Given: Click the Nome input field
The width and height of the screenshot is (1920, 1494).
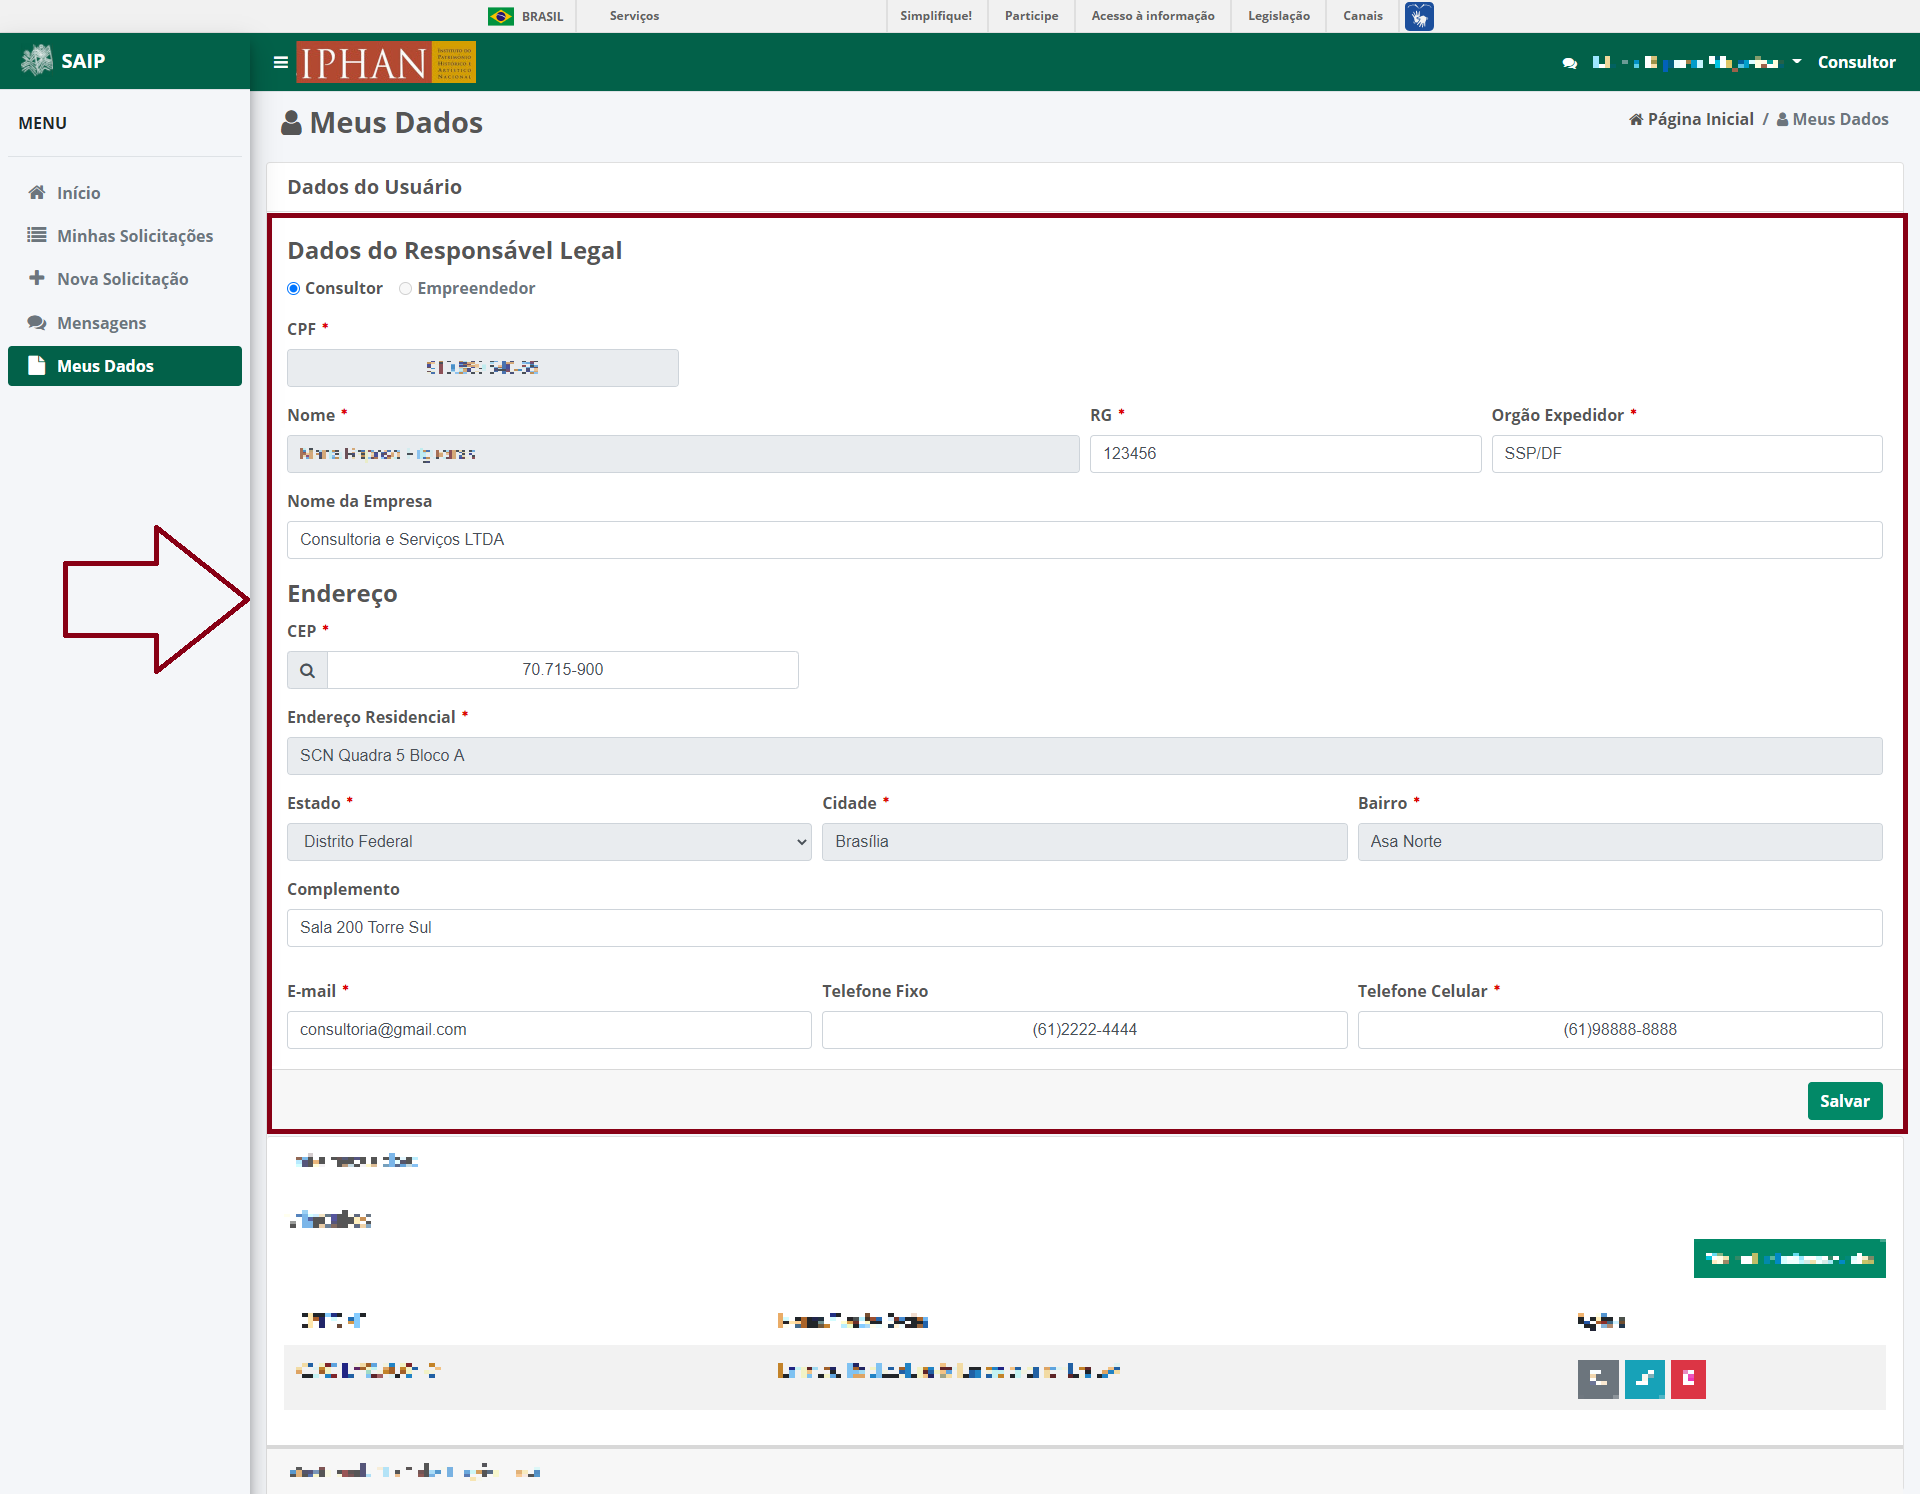Looking at the screenshot, I should click(x=683, y=454).
